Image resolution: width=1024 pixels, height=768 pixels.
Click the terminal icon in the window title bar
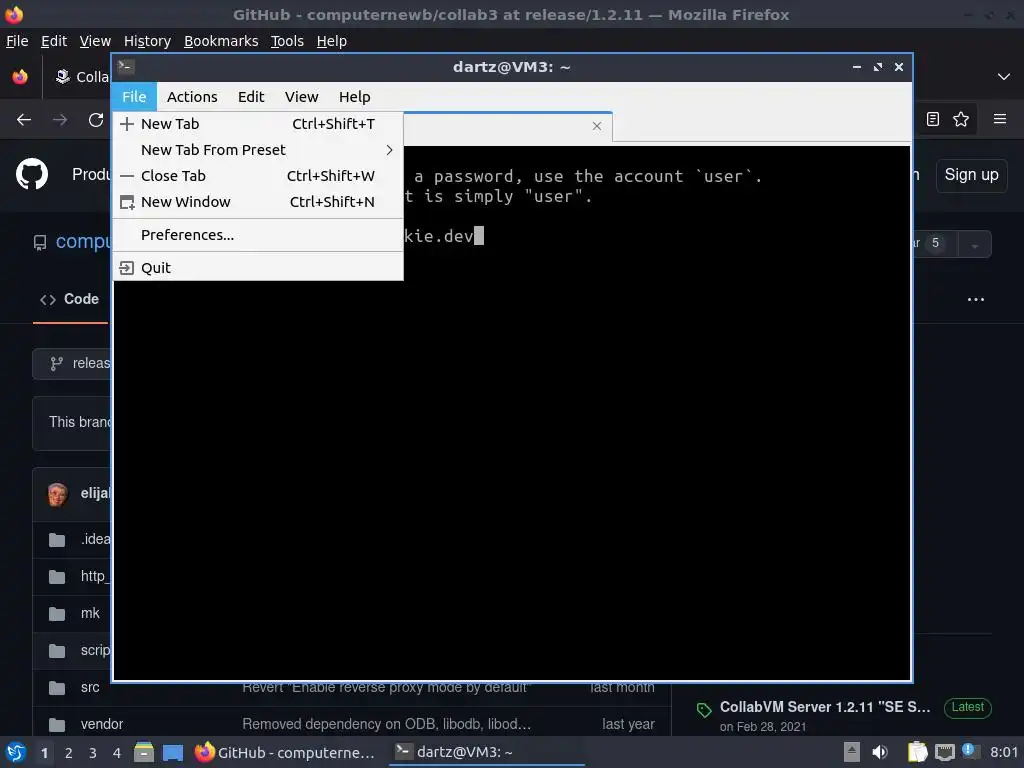pyautogui.click(x=126, y=66)
